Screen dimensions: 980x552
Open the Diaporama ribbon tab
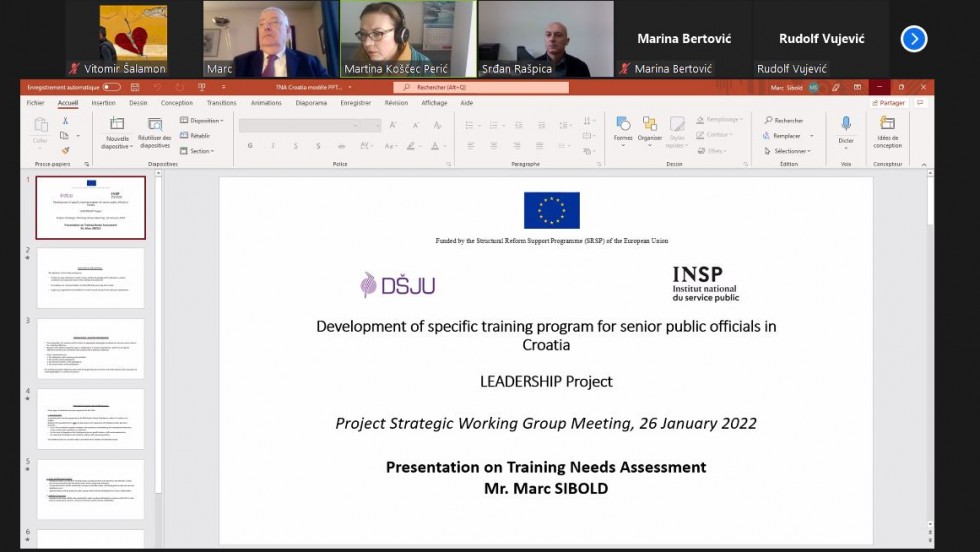pos(311,103)
